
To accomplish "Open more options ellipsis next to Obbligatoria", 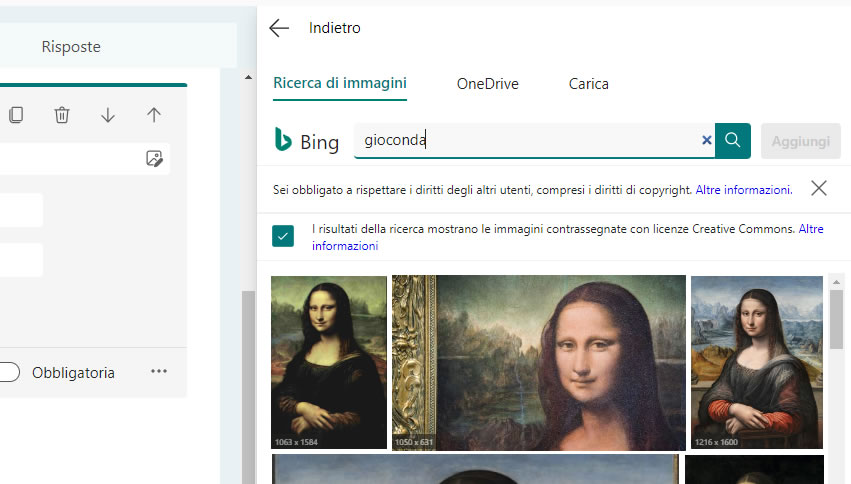I will (159, 371).
